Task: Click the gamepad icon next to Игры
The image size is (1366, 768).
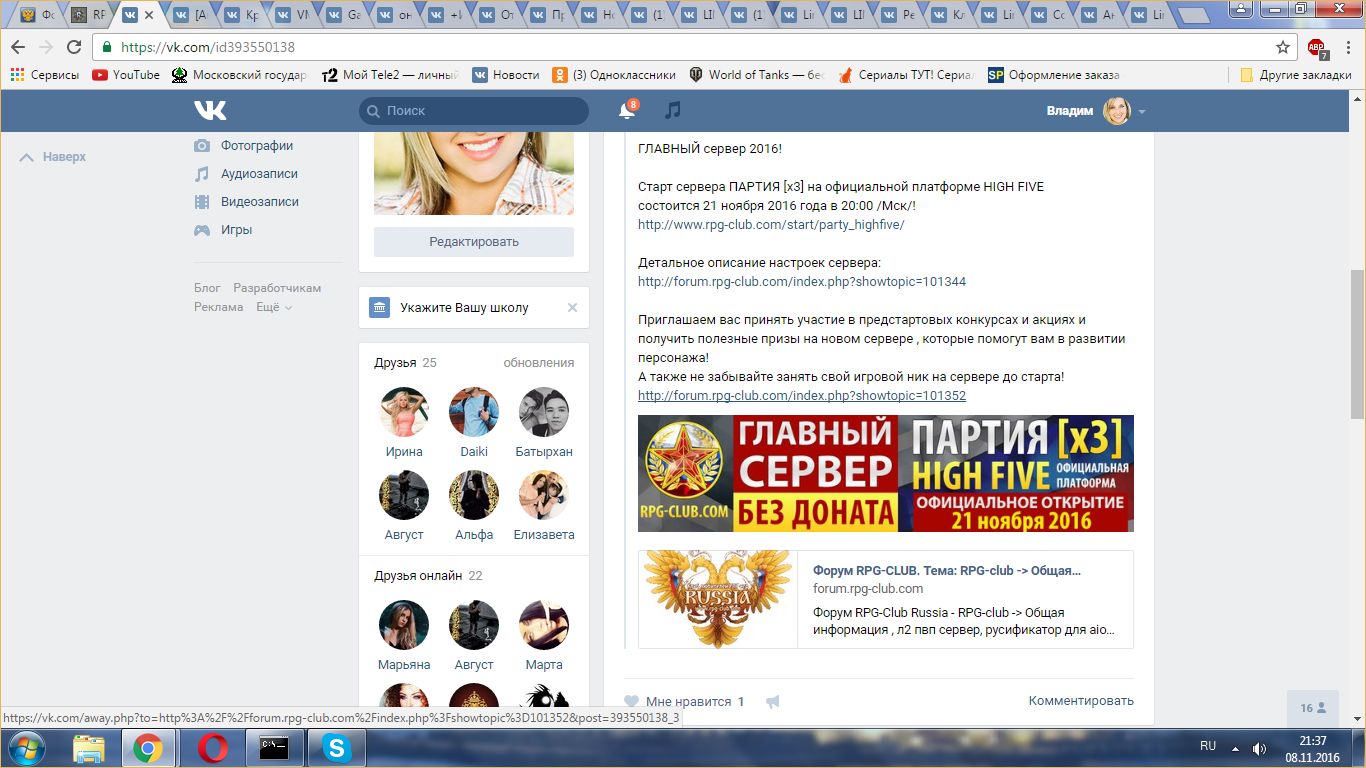Action: 202,229
